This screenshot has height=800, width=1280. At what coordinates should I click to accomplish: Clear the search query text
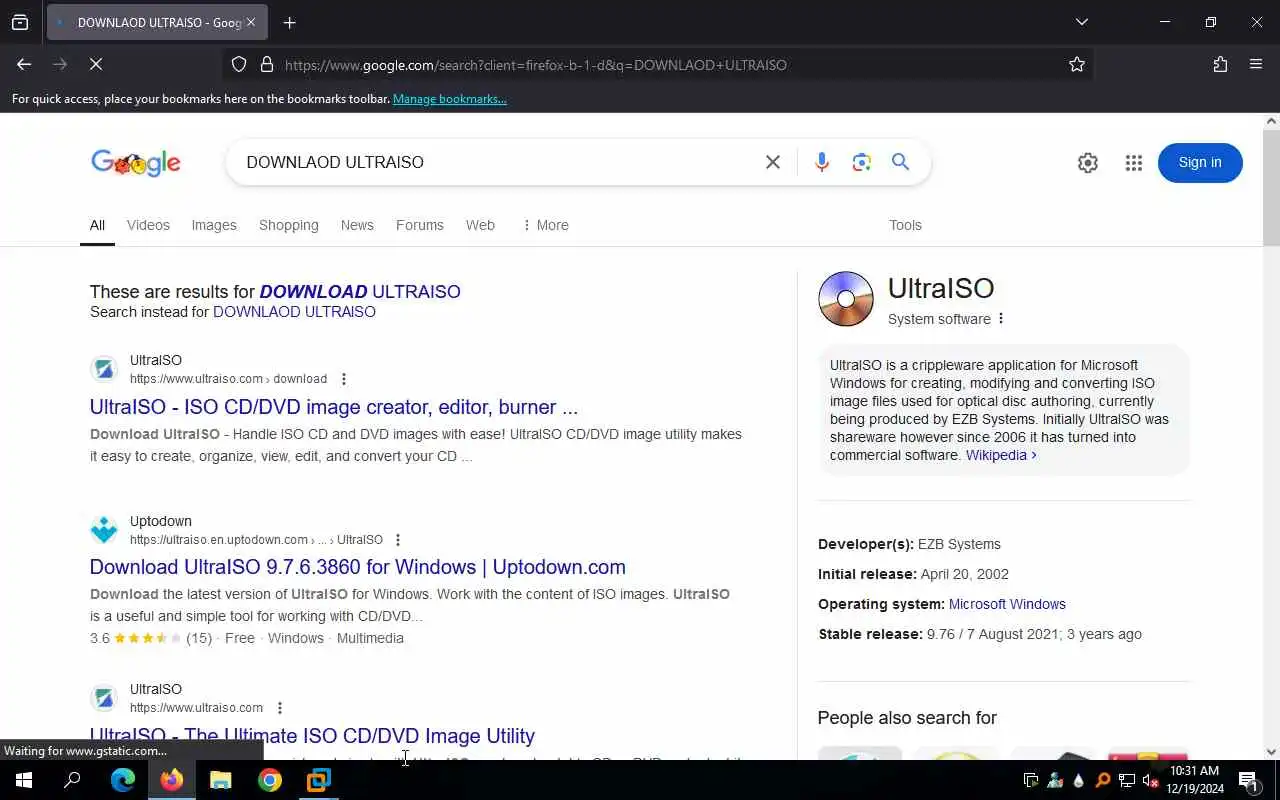pyautogui.click(x=773, y=162)
